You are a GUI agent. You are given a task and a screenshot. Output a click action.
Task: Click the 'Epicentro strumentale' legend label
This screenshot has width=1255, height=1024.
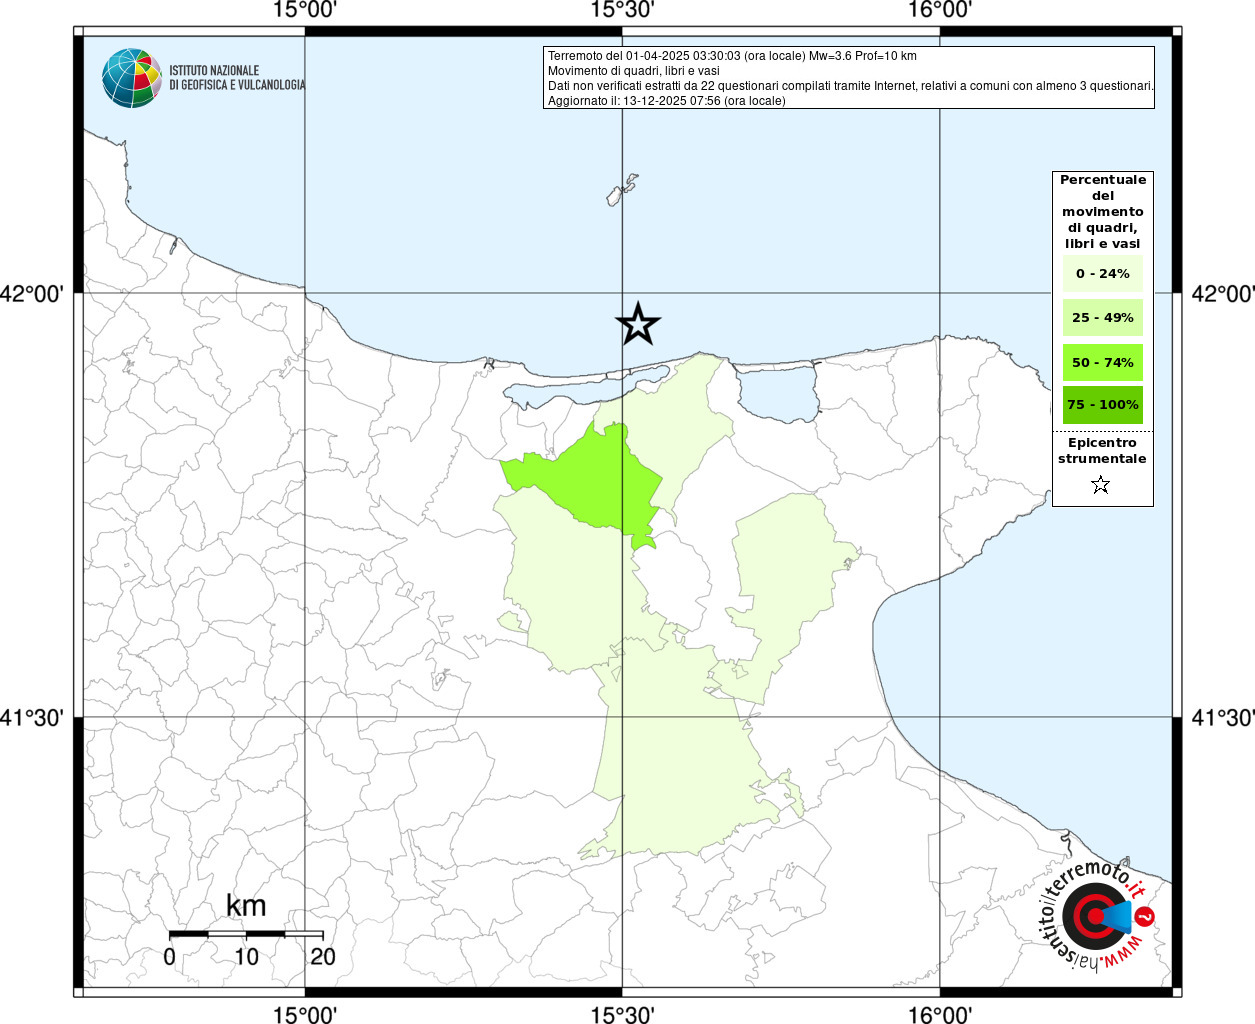pos(1102,451)
